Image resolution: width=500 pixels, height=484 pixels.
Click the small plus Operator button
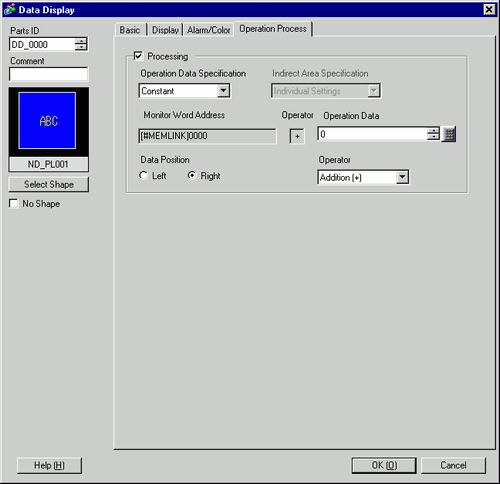coord(297,136)
